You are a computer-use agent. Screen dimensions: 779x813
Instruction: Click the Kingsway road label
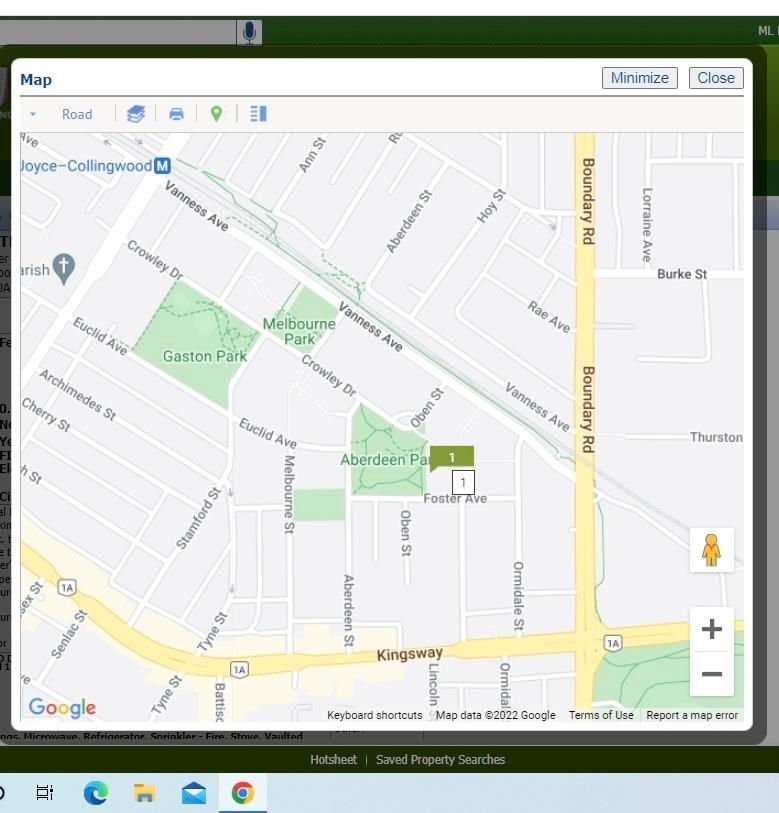(410, 654)
